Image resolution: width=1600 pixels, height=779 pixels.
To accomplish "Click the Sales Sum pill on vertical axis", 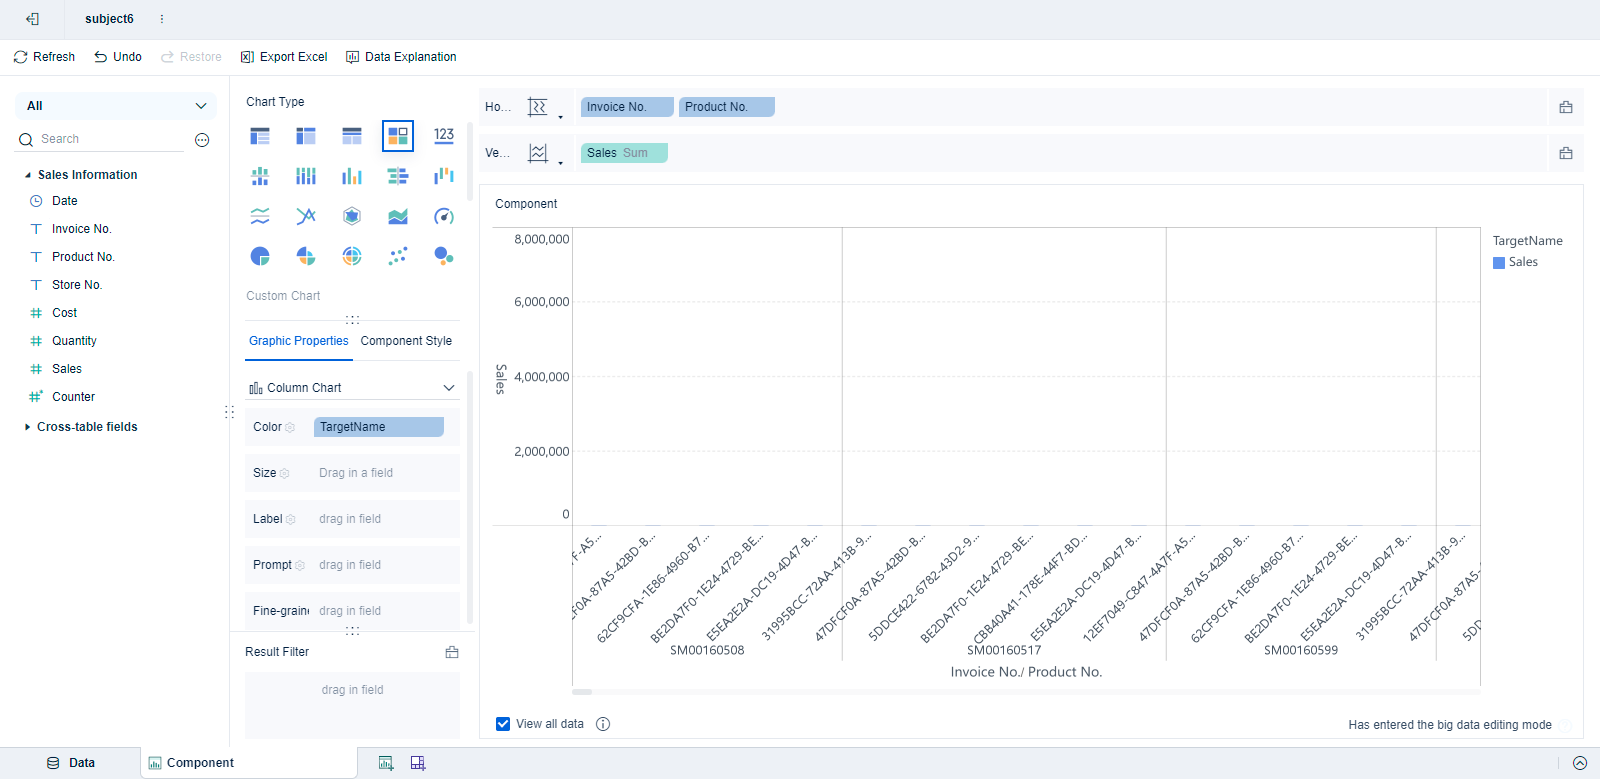I will click(x=624, y=153).
